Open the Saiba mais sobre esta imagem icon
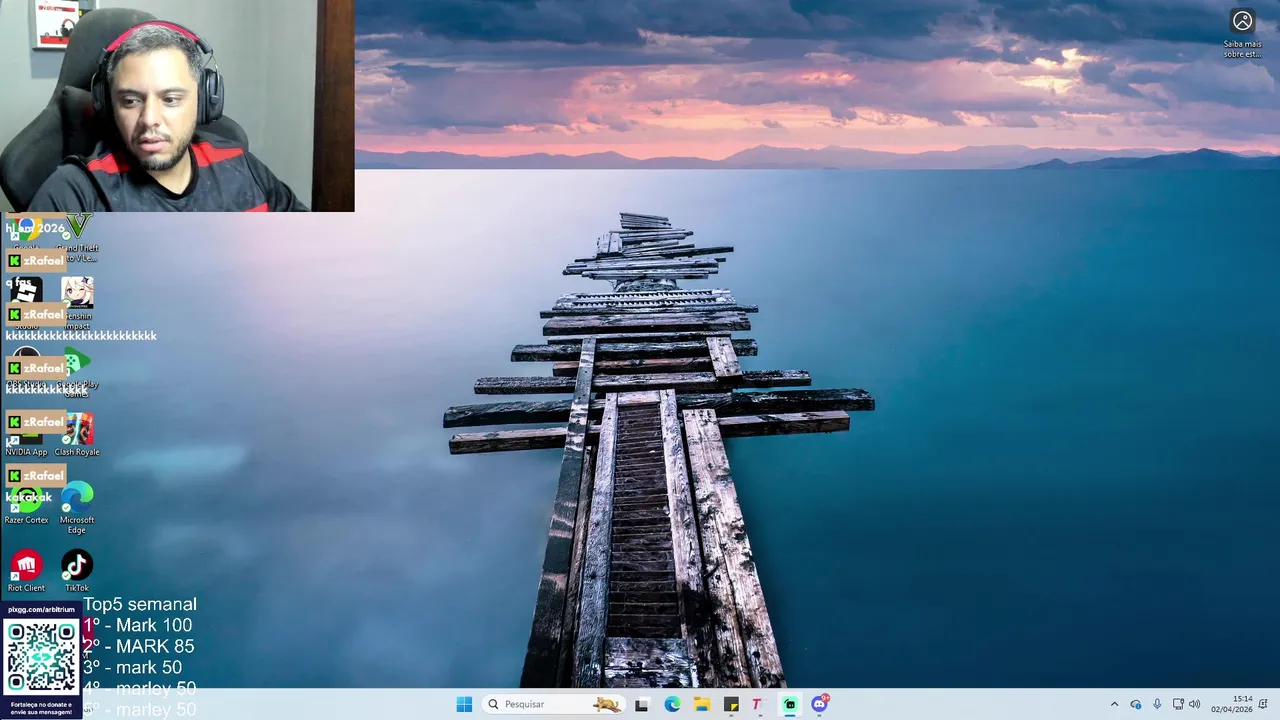Image resolution: width=1280 pixels, height=720 pixels. 1242,33
